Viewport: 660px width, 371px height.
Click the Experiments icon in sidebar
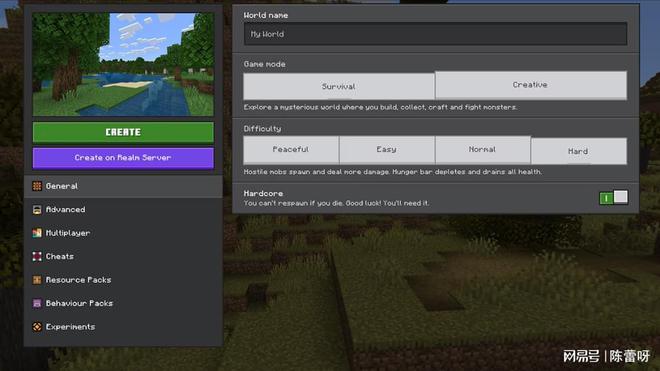(37, 327)
